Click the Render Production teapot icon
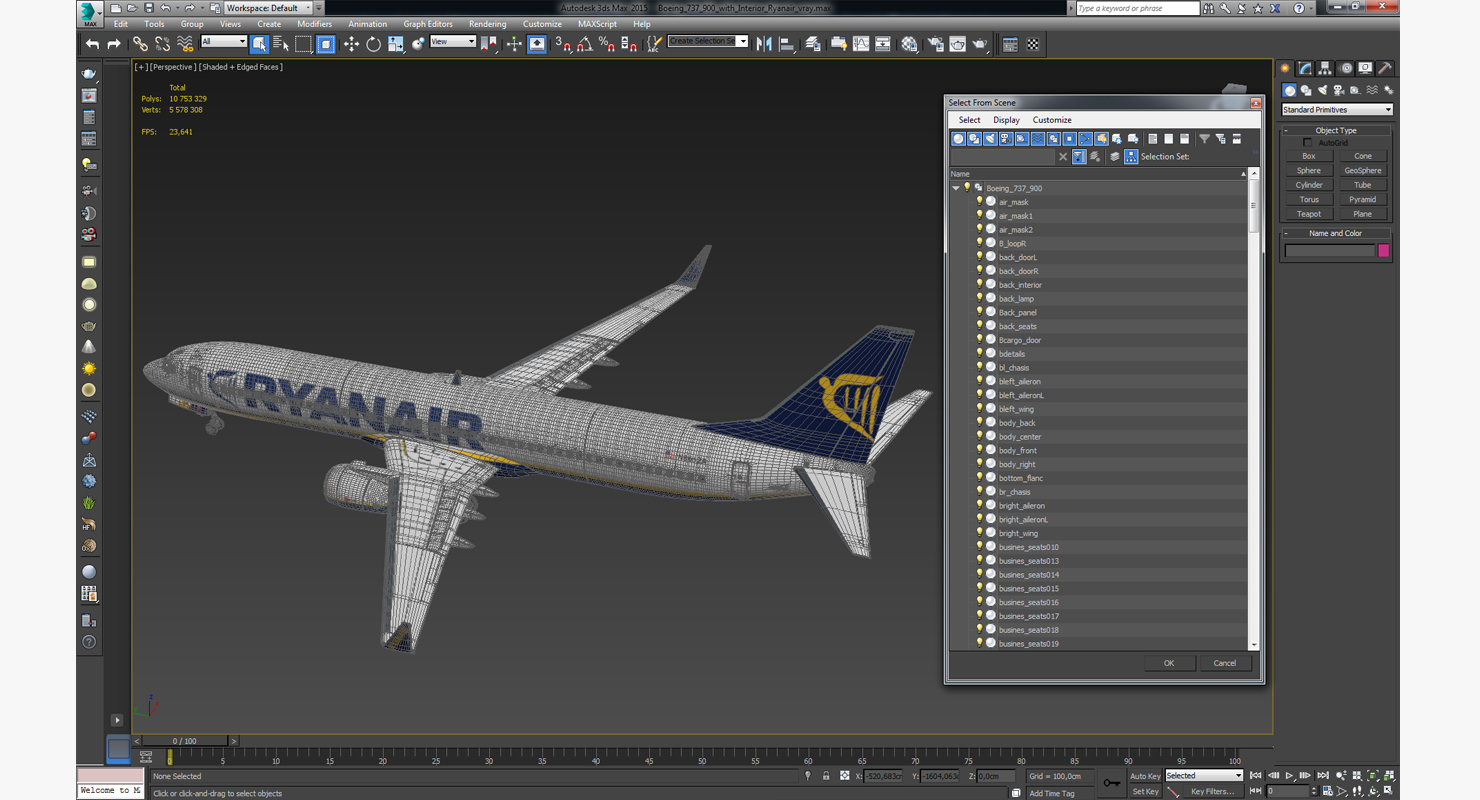 pyautogui.click(x=980, y=44)
